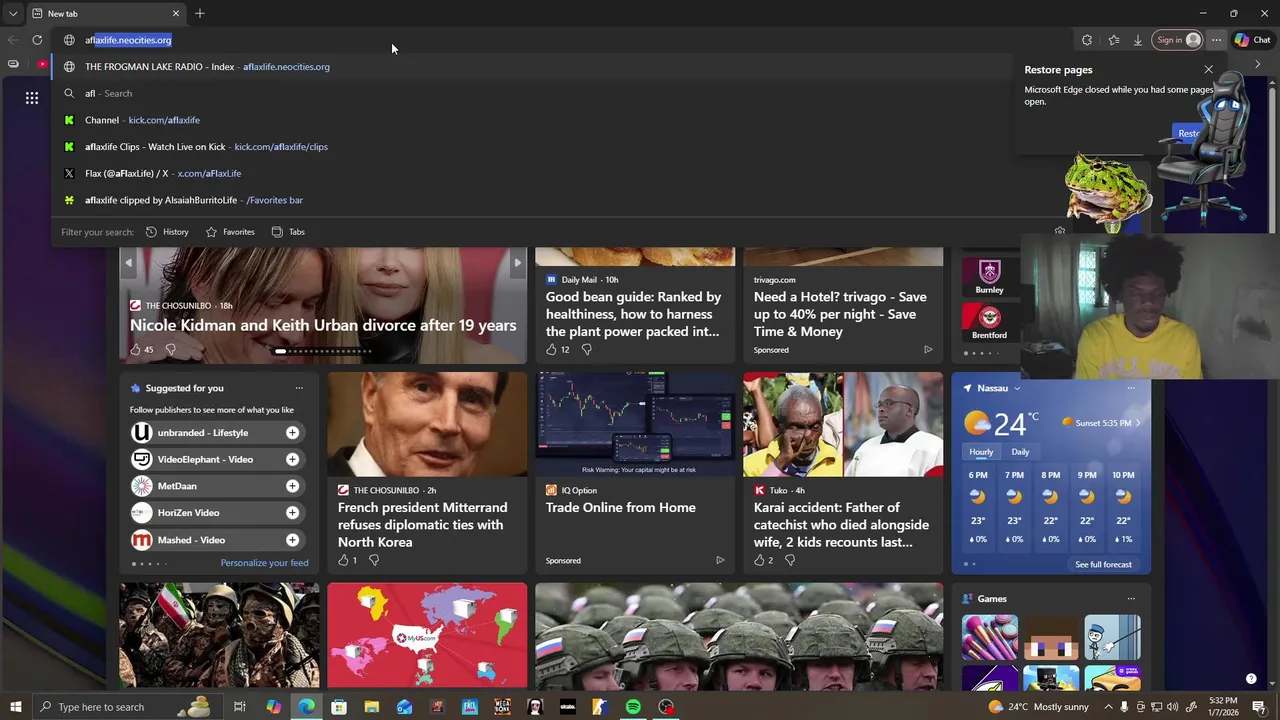
Task: Open Games card options menu
Action: click(x=1131, y=599)
